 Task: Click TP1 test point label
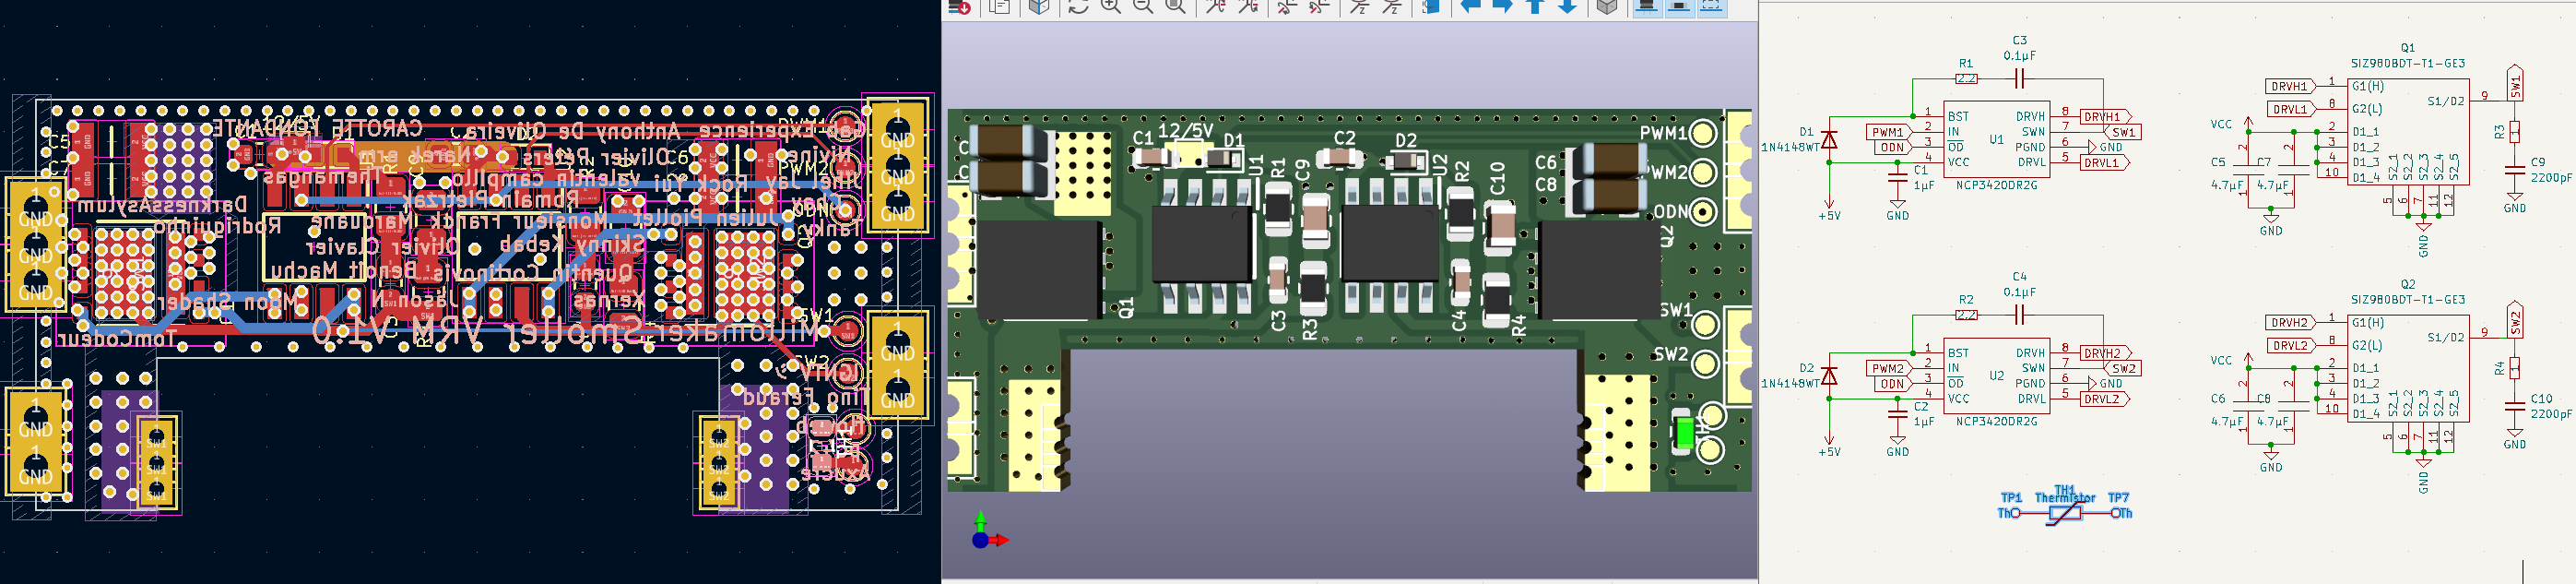pyautogui.click(x=2010, y=497)
